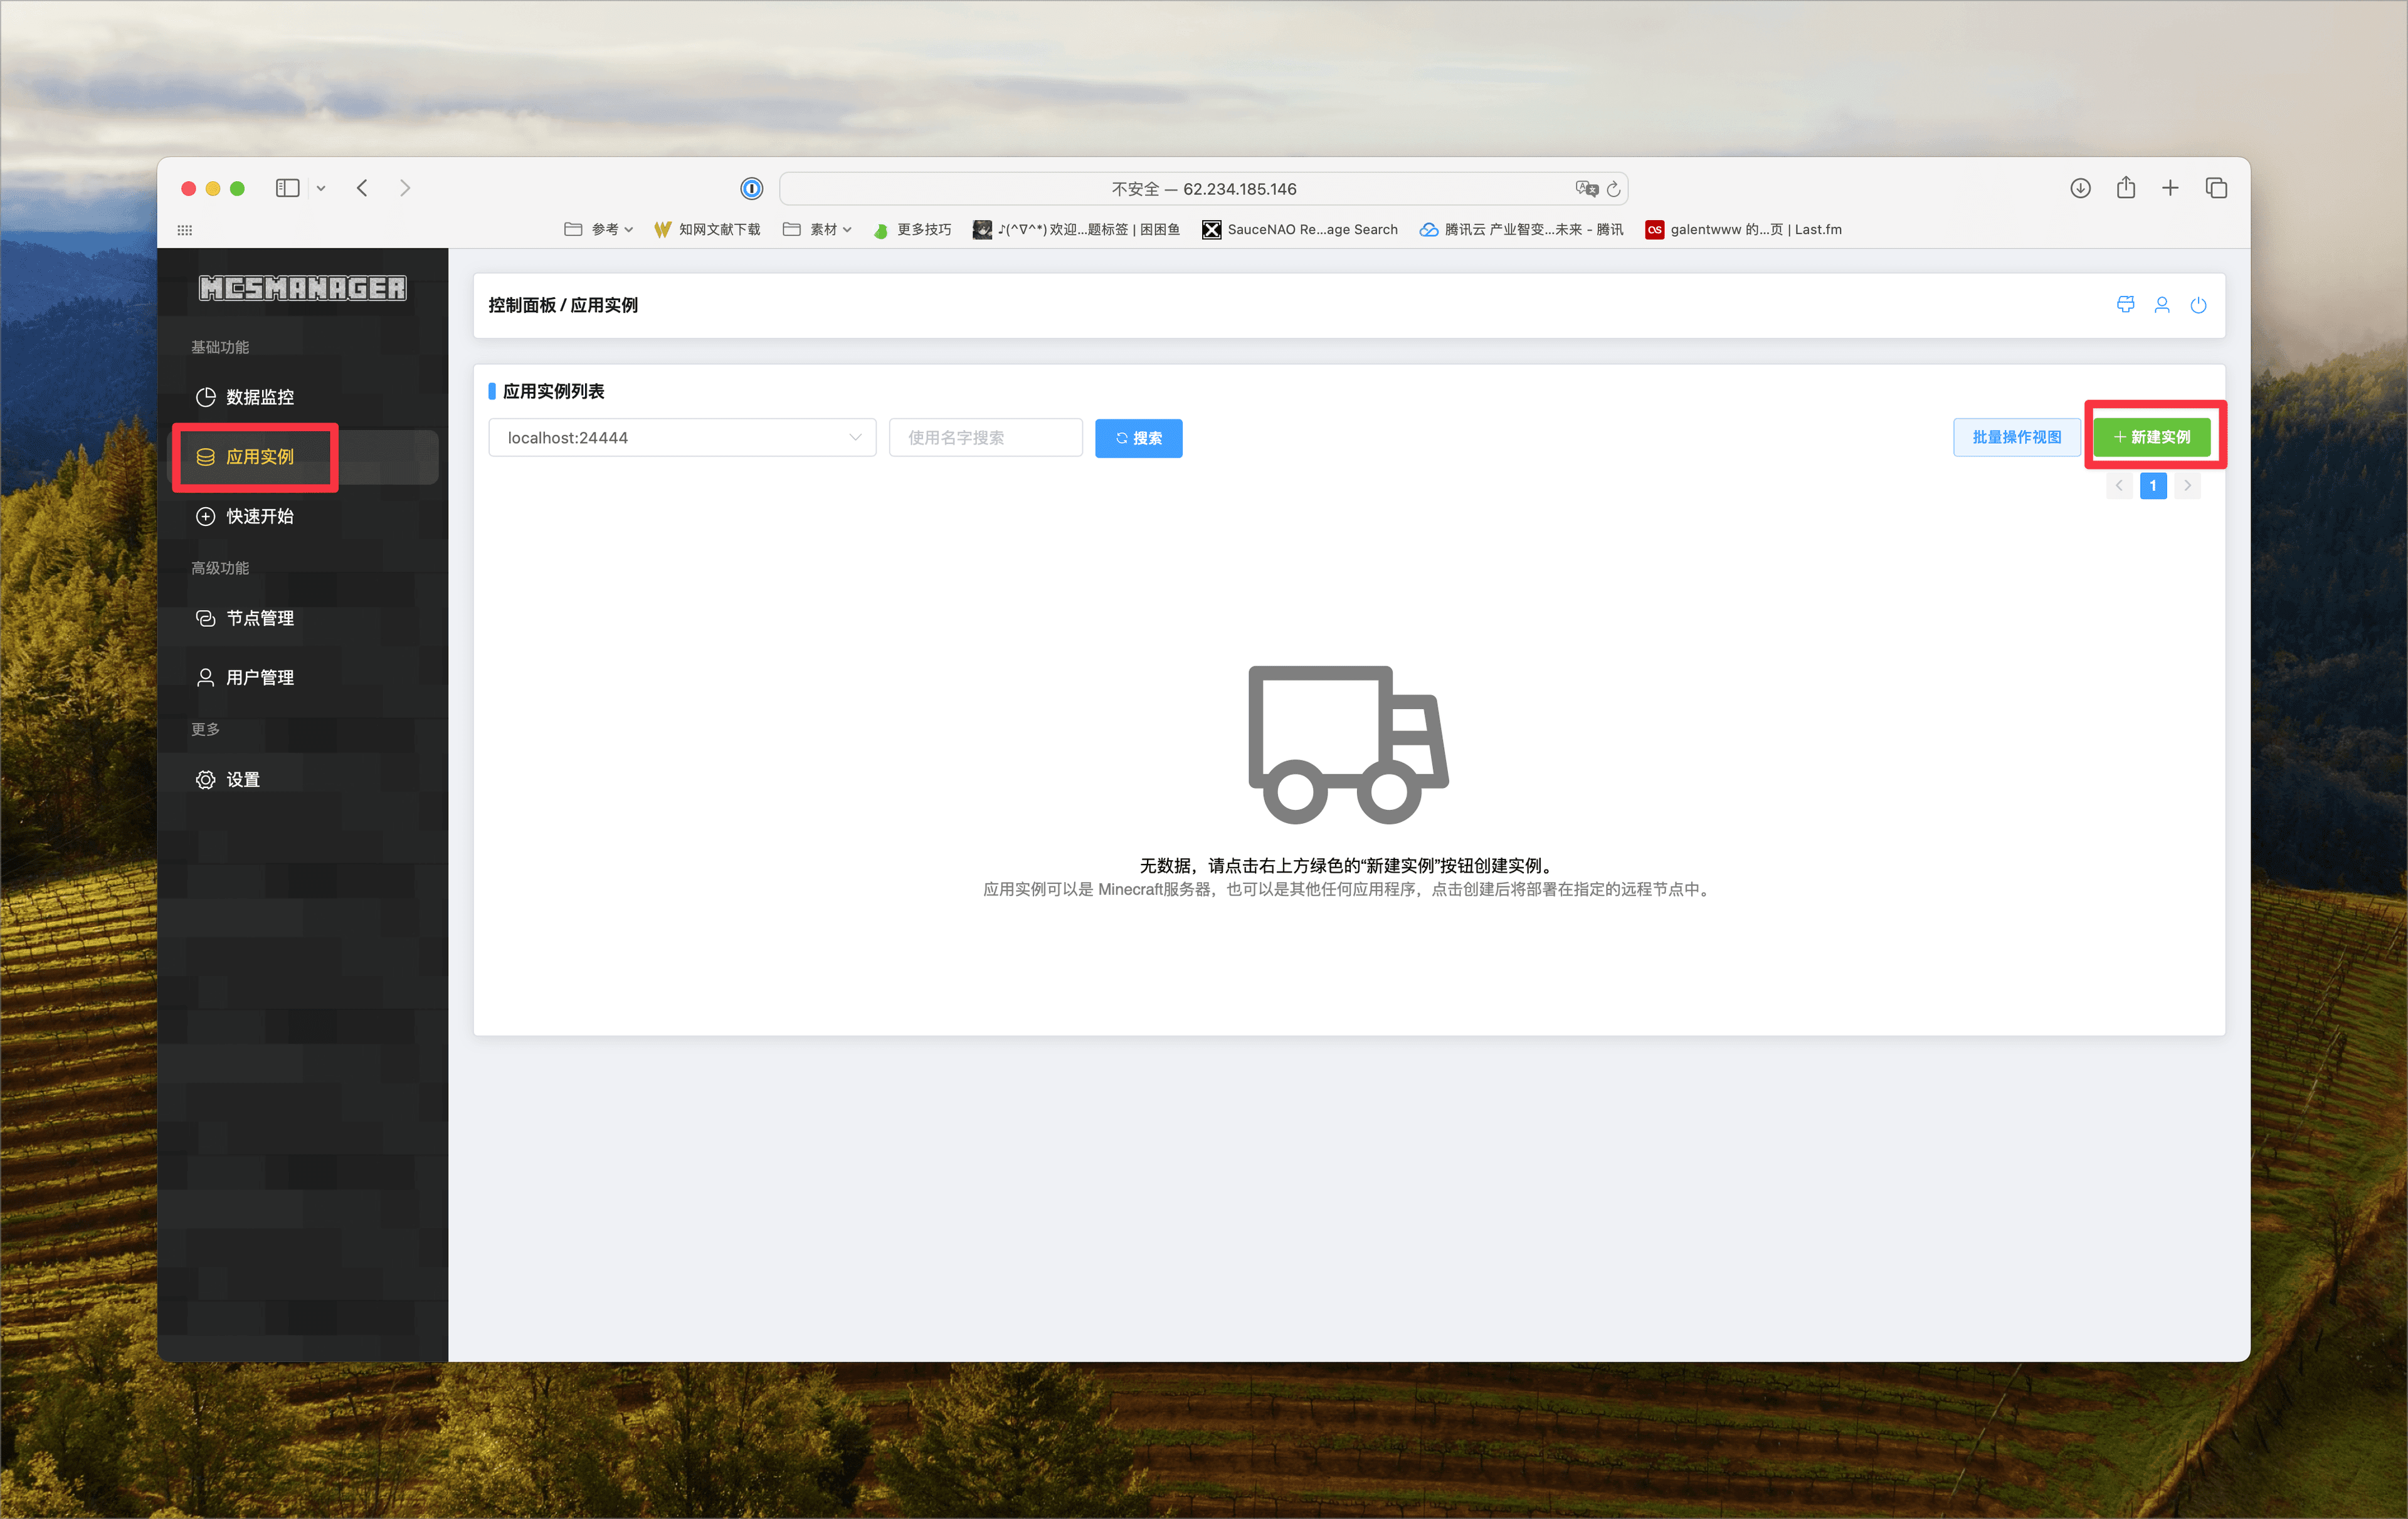Open 节点管理 in the sidebar
Viewport: 2408px width, 1519px height.
[x=259, y=618]
